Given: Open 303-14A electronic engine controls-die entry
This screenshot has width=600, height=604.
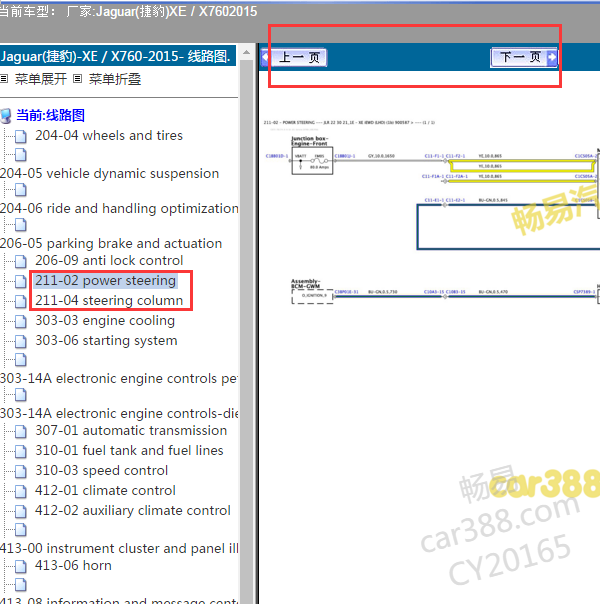Looking at the screenshot, I should coord(119,413).
